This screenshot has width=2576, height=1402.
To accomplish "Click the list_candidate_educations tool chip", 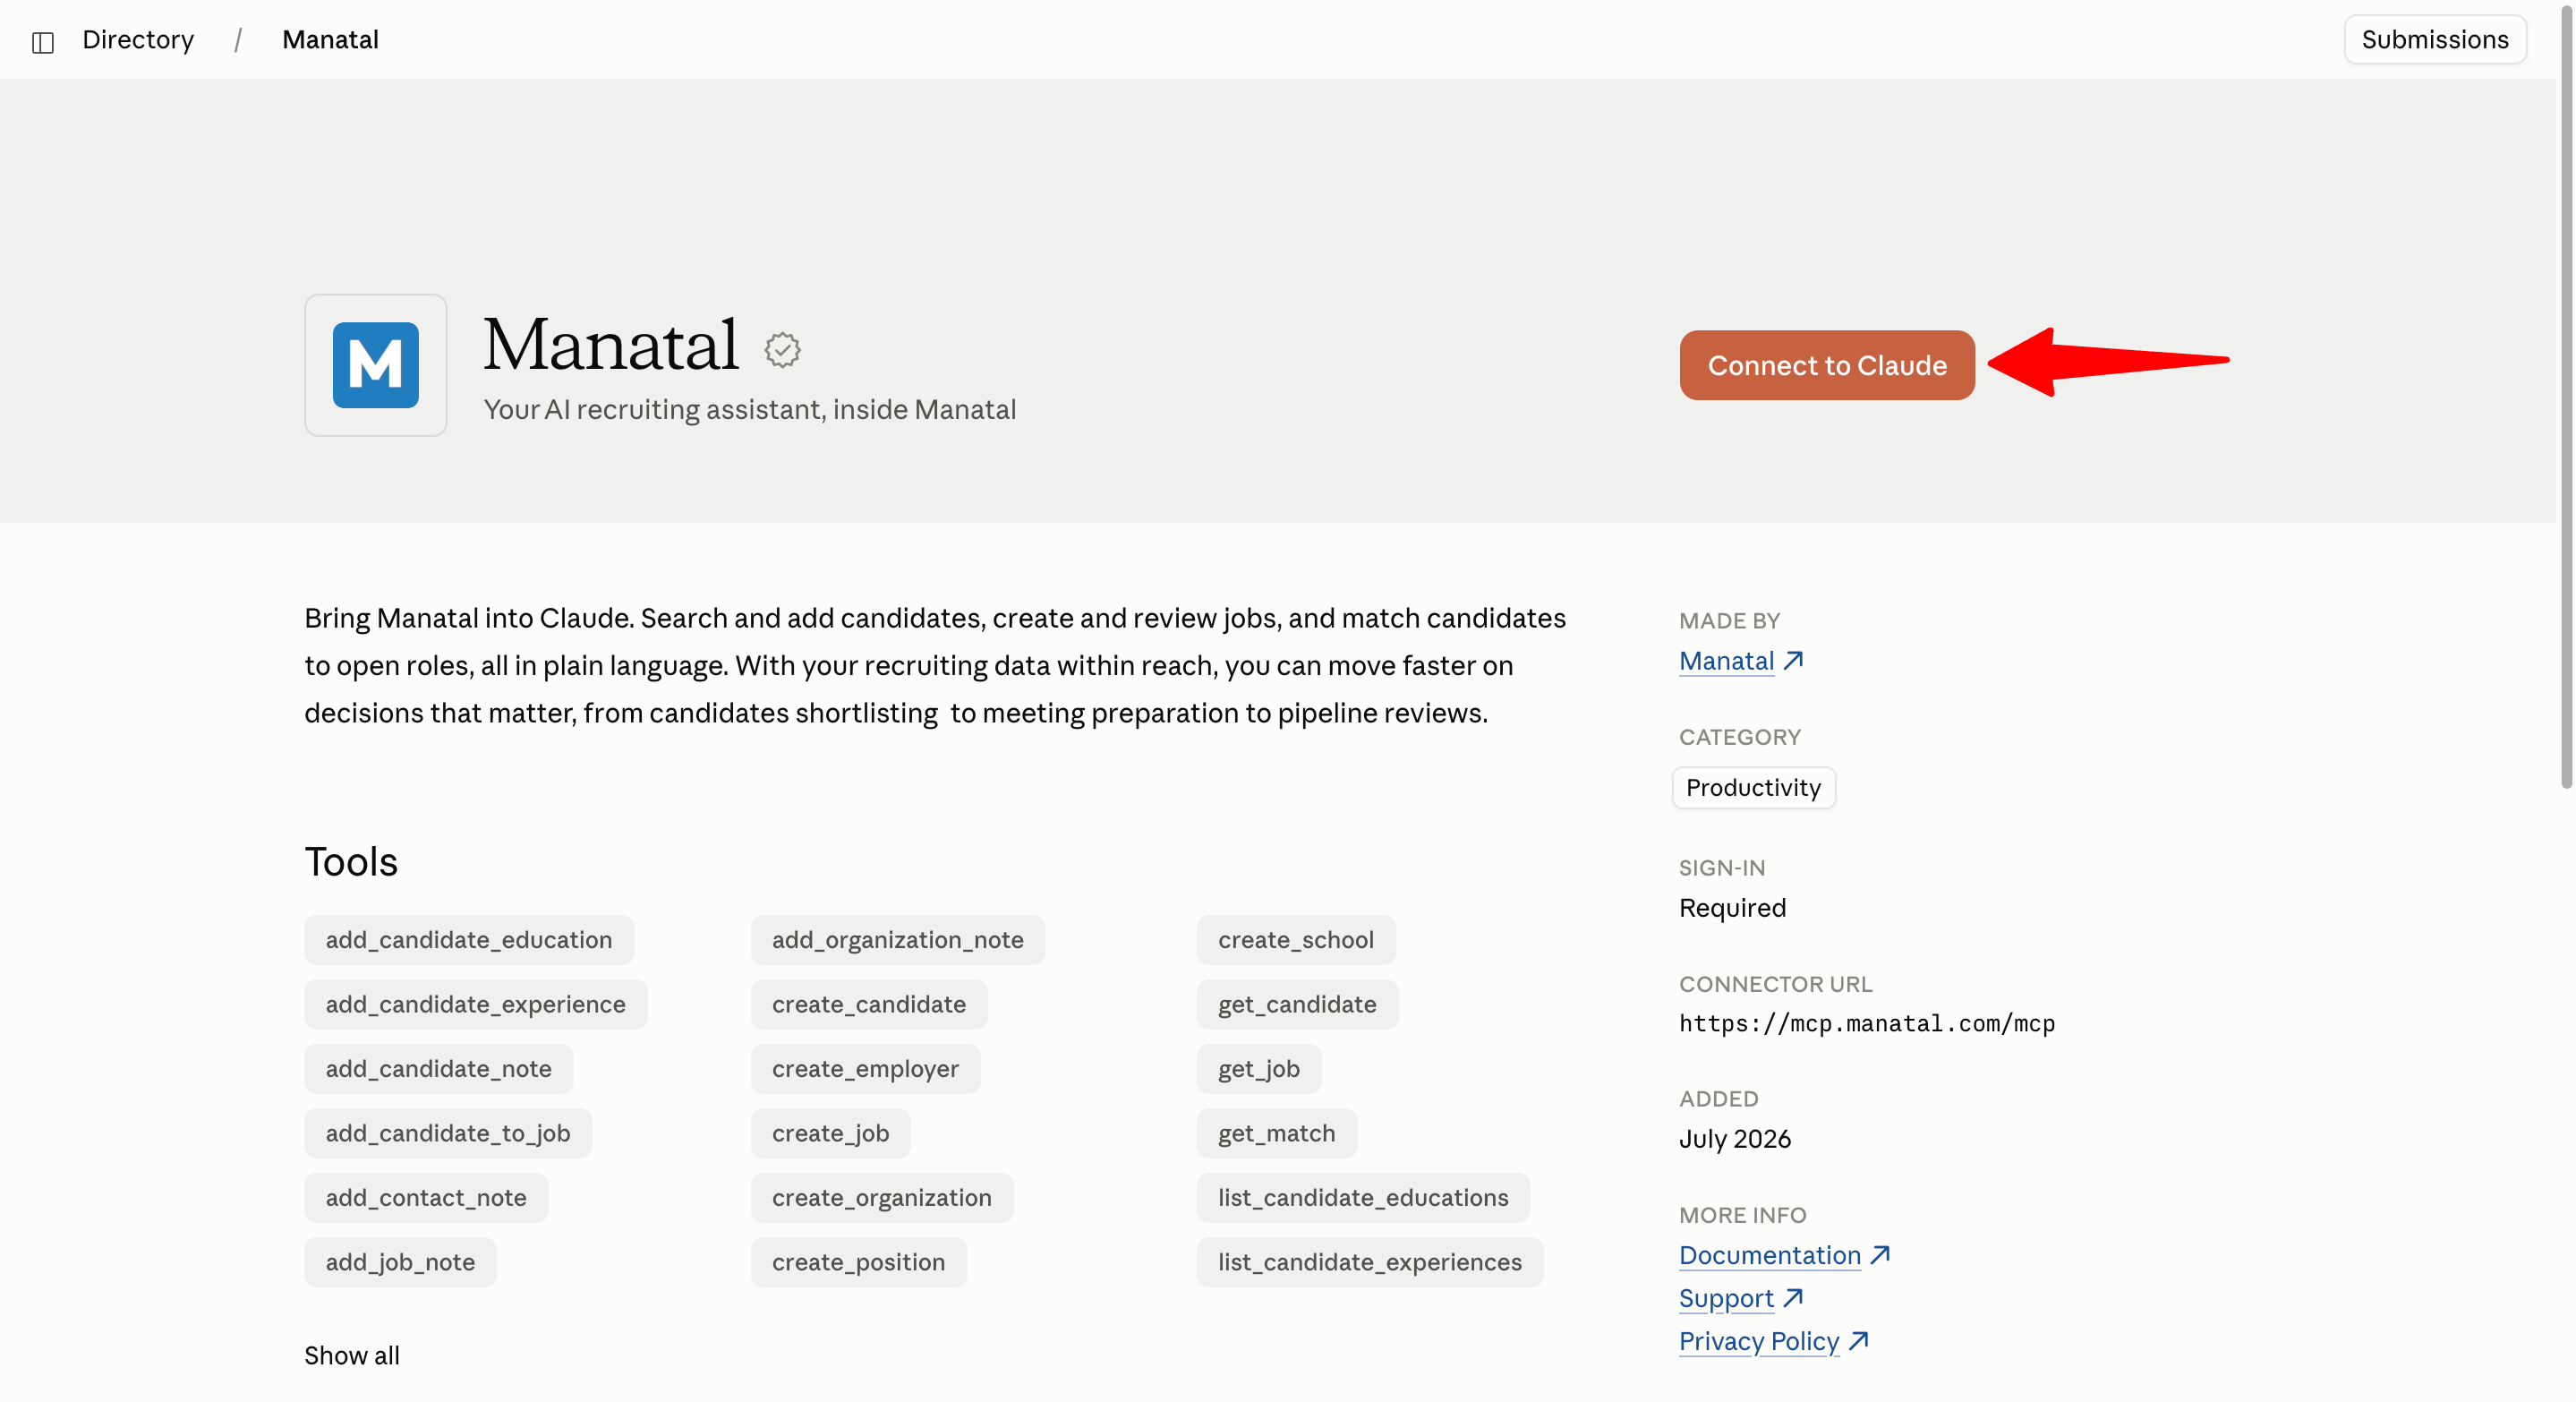I will (1364, 1198).
